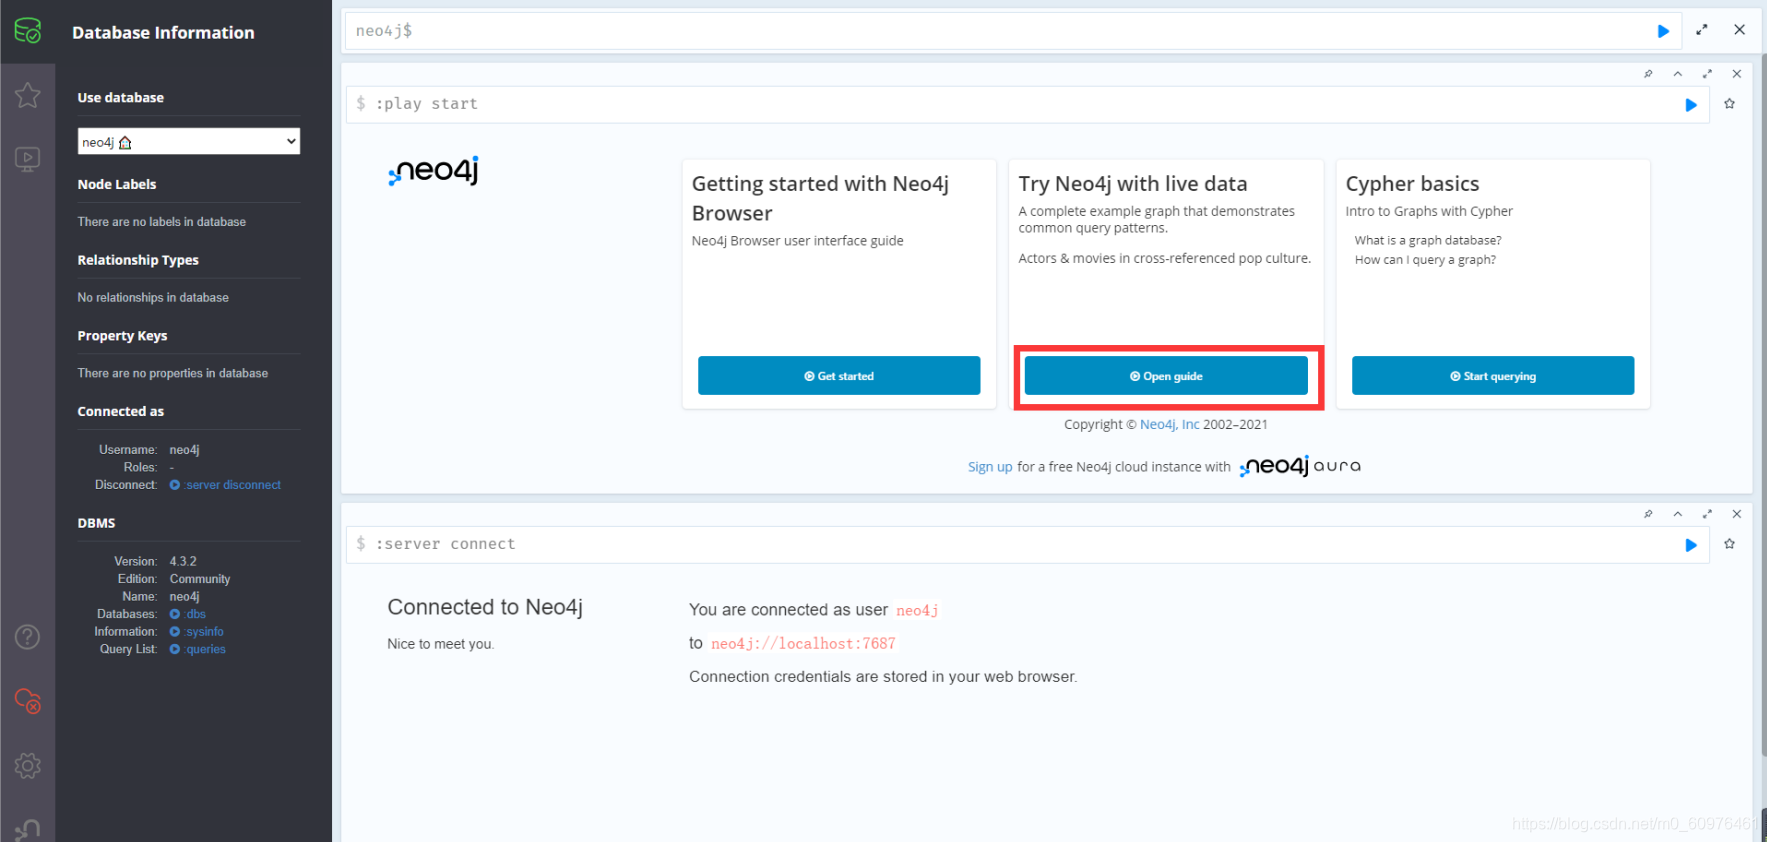Click the :server connect command text
1767x842 pixels.
[446, 544]
